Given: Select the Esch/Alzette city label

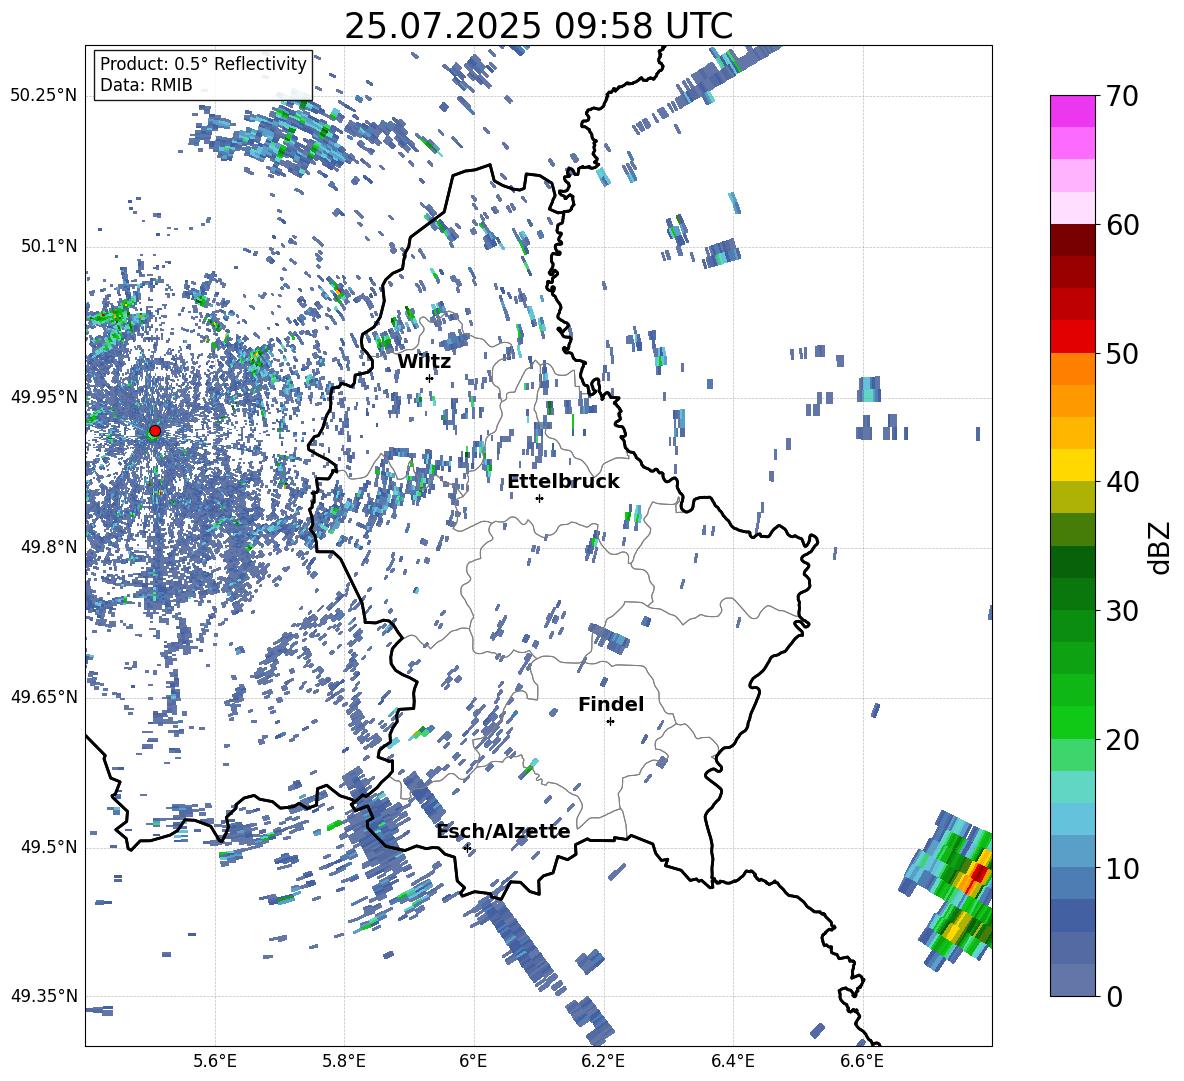Looking at the screenshot, I should (x=503, y=831).
